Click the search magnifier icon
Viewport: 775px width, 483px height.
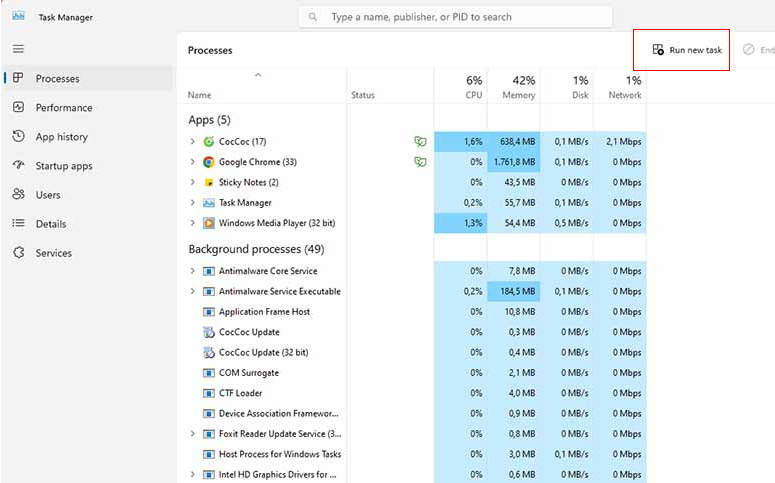pos(314,17)
